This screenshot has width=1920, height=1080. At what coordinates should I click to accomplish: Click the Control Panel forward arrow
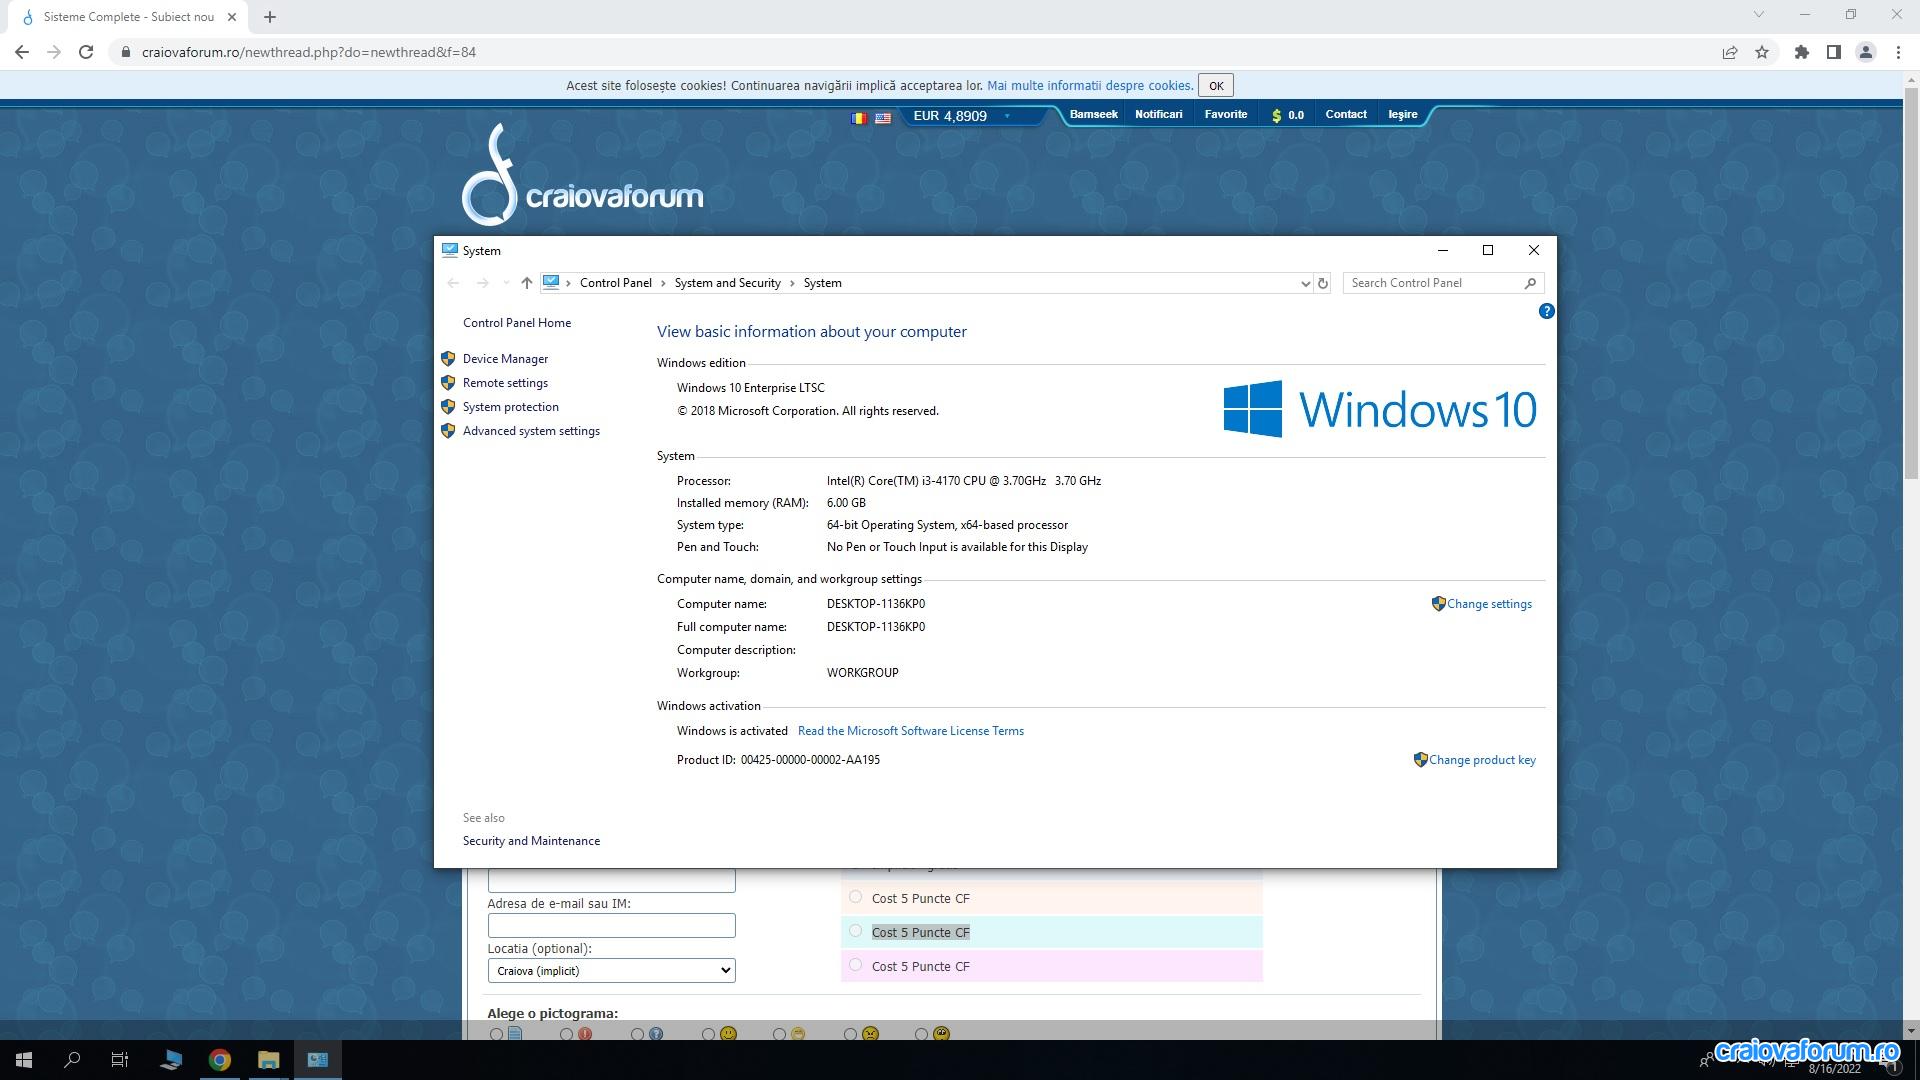click(x=482, y=283)
